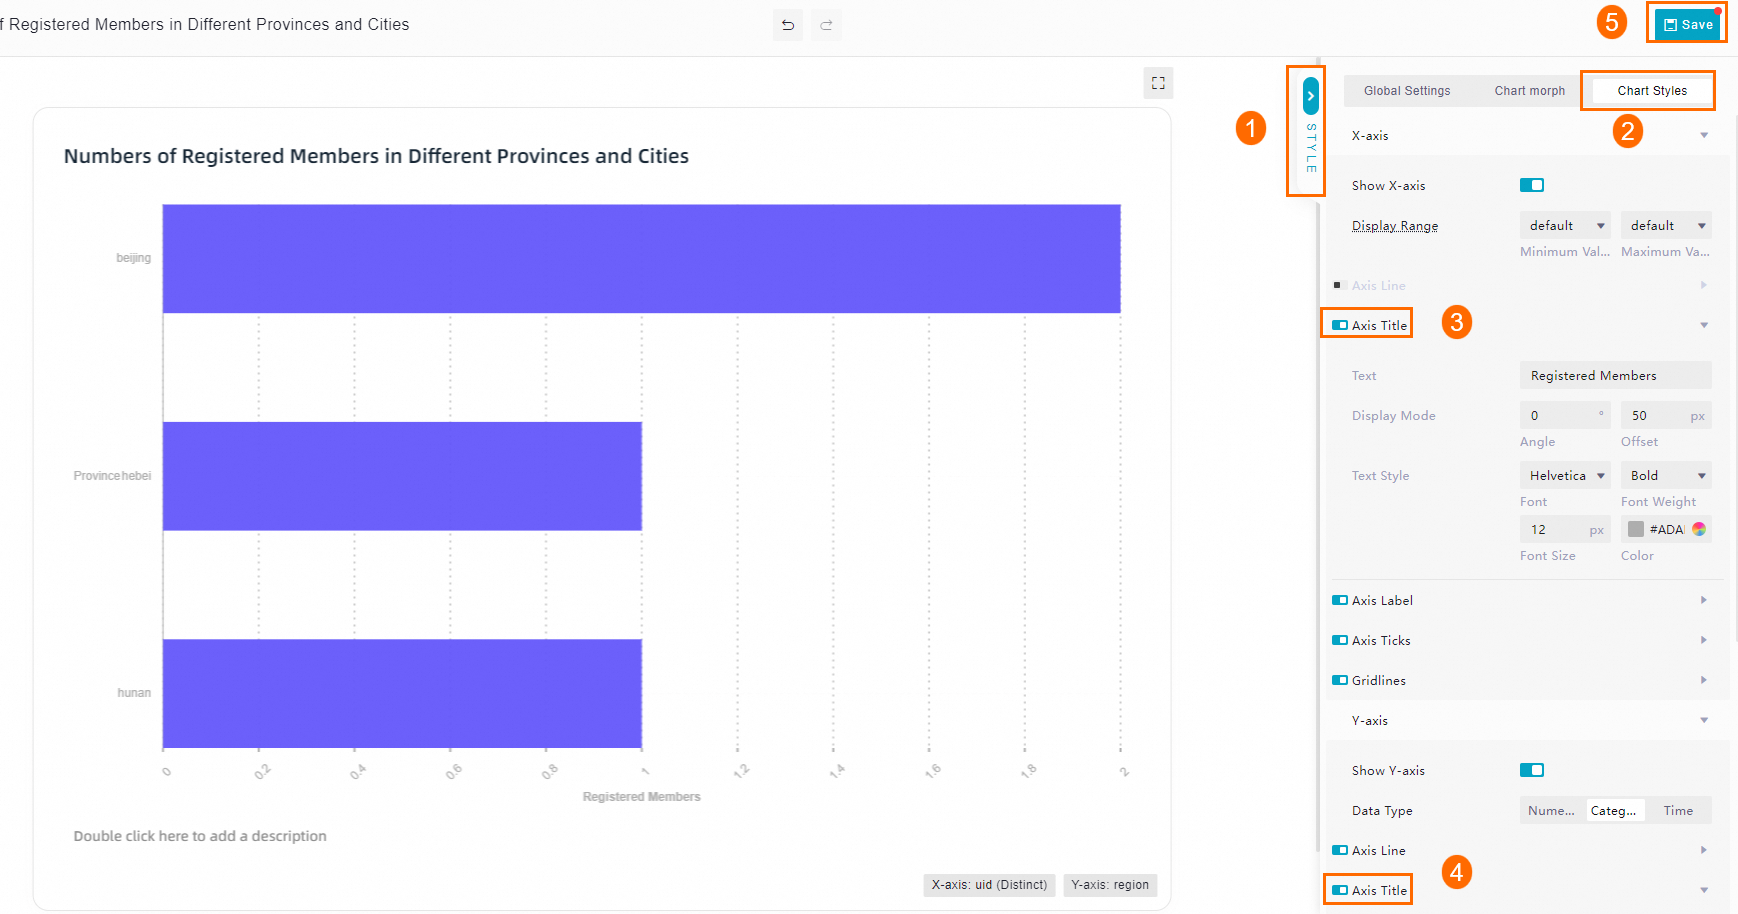Click the hunan axis label
This screenshot has height=914, width=1738.
134,693
